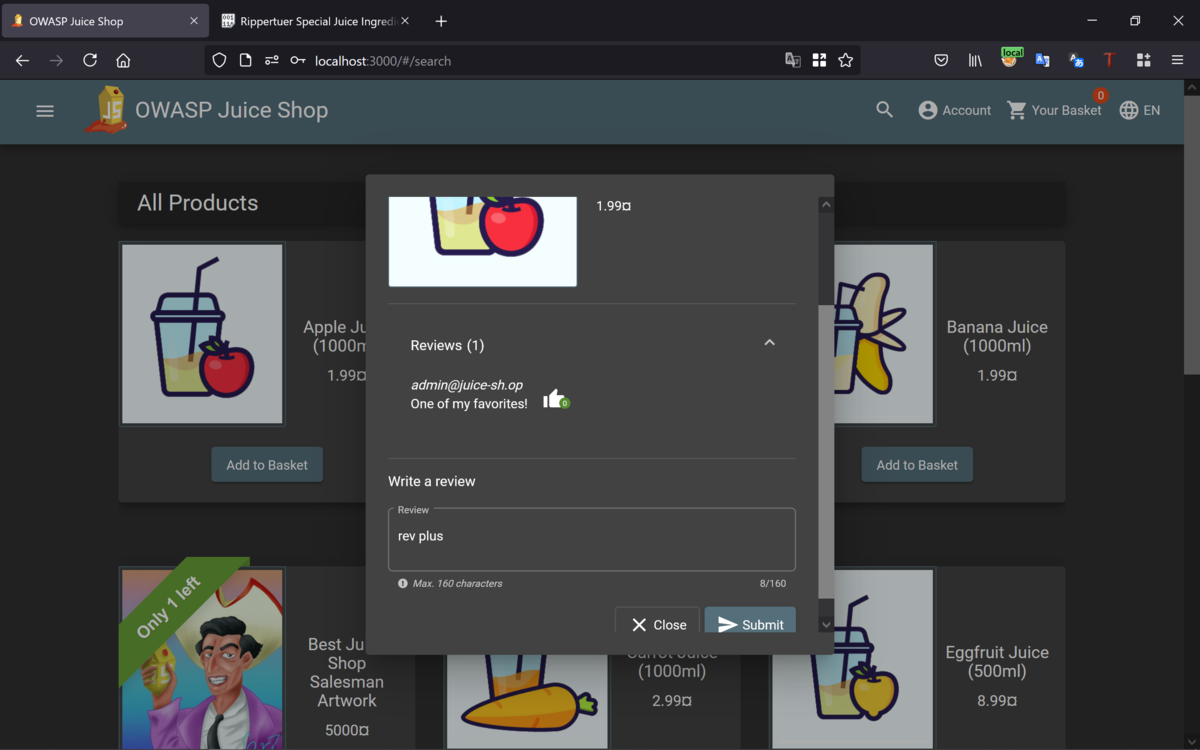Image resolution: width=1200 pixels, height=750 pixels.
Task: Close the OWASP Juice Shop tab
Action: [x=195, y=21]
